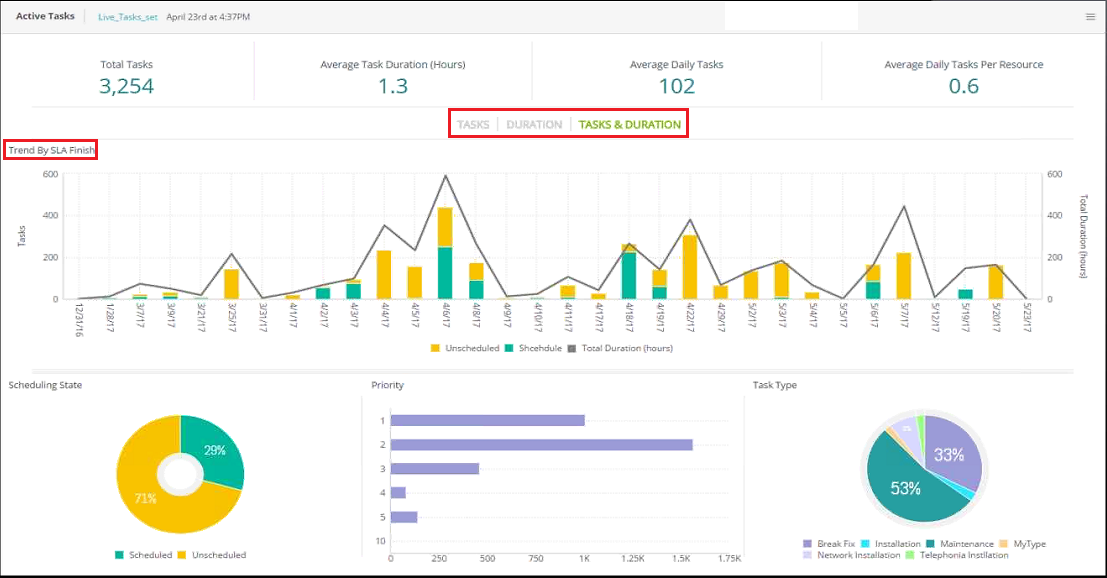Screen dimensions: 1107x578
Task: Switch to the TASKS tab
Action: pyautogui.click(x=472, y=124)
